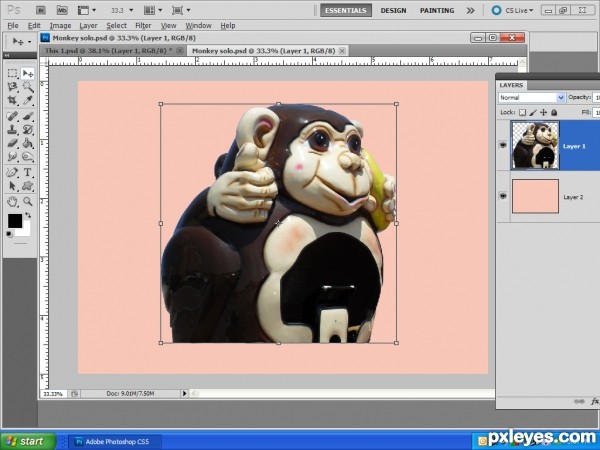Select the Magic Wand tool
The image size is (600, 450).
28,87
